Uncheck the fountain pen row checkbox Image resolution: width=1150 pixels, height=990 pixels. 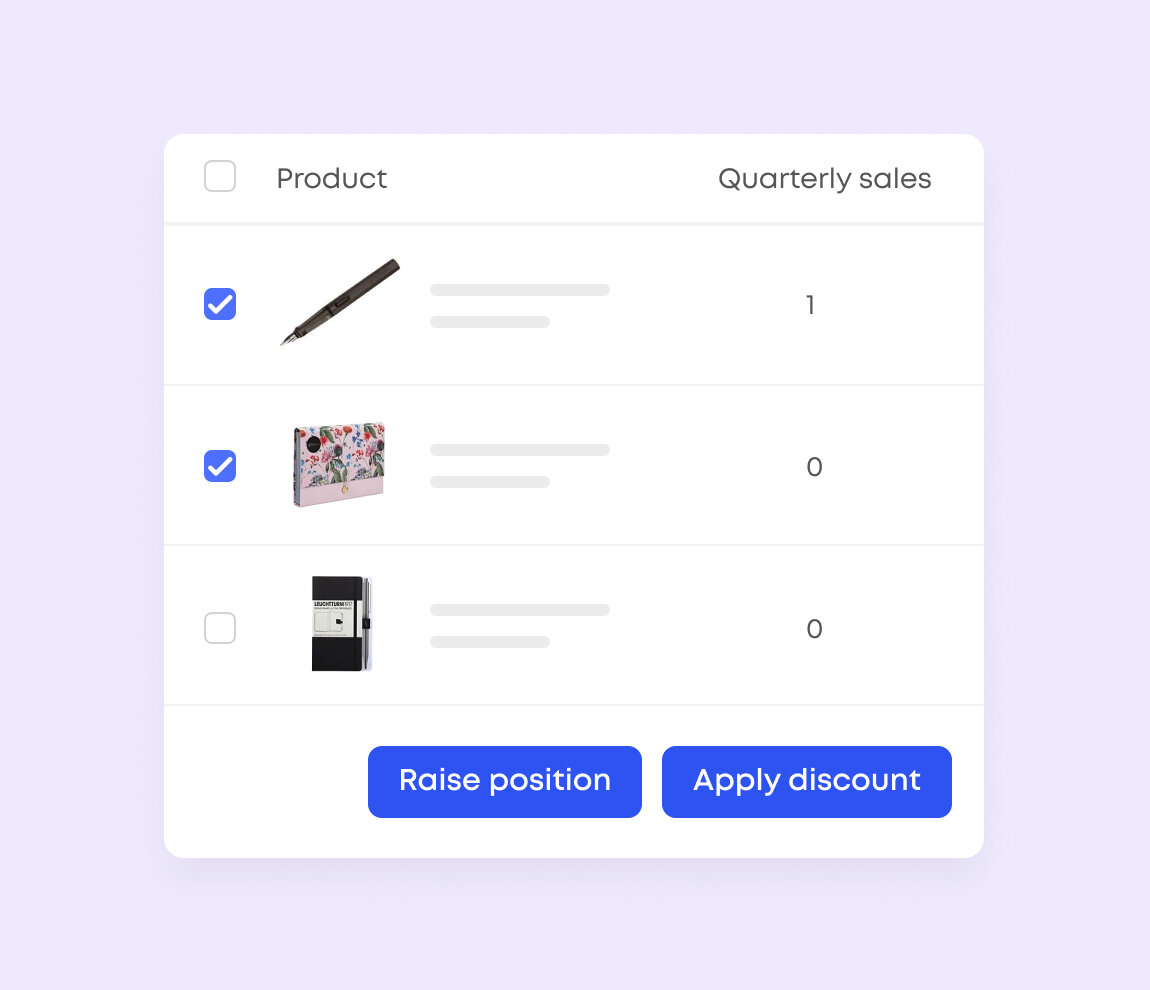220,304
